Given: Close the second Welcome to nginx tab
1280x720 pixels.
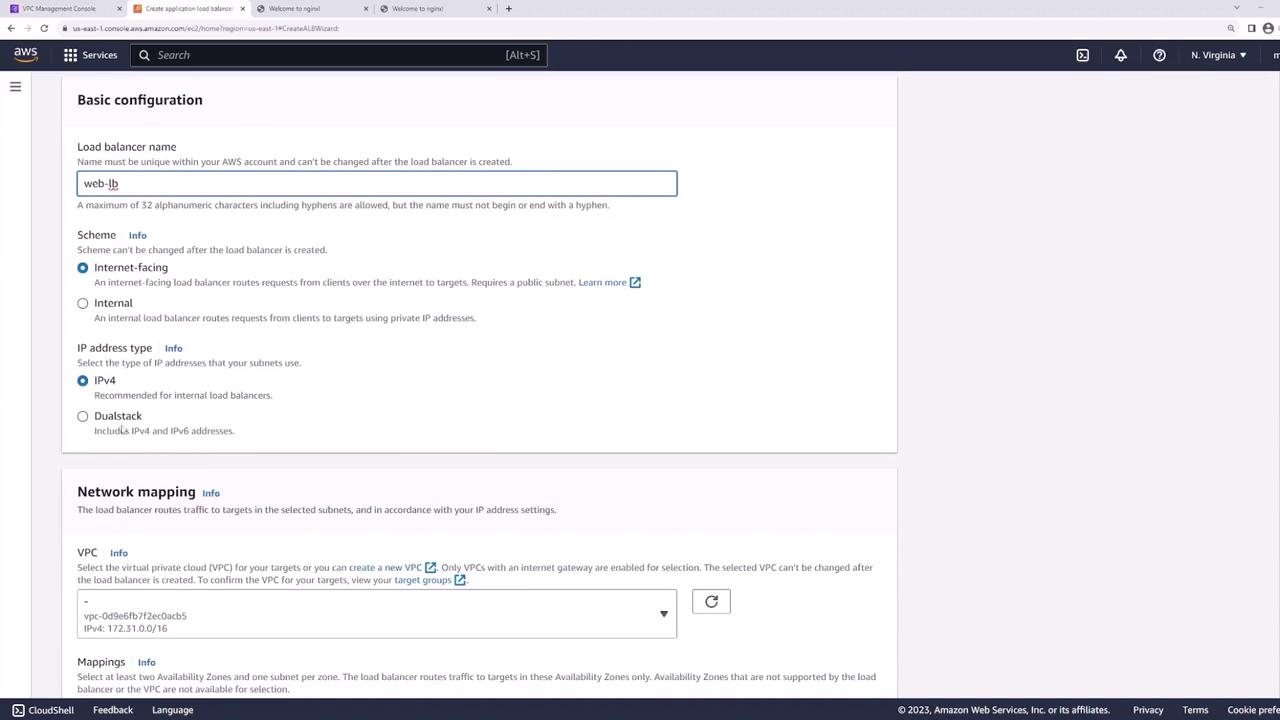Looking at the screenshot, I should click(x=489, y=9).
